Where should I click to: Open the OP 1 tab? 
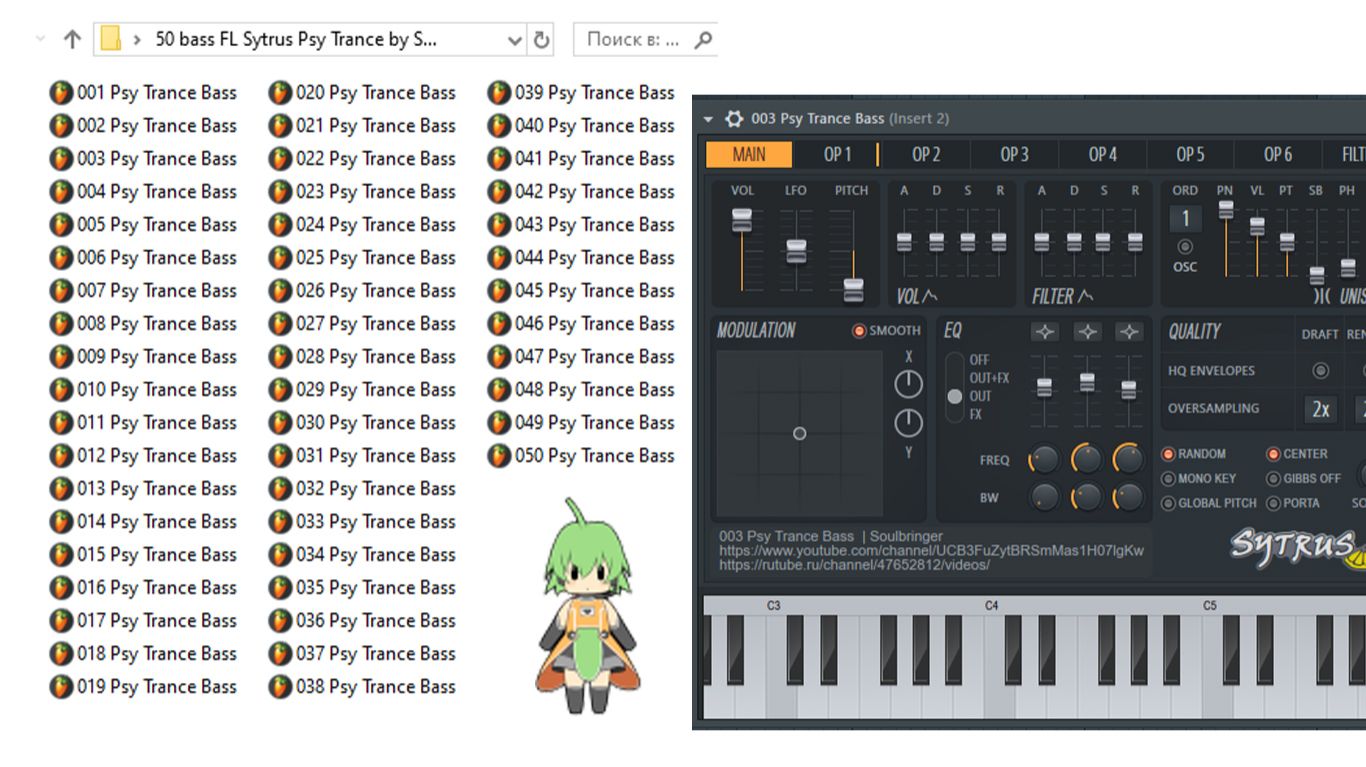[838, 154]
